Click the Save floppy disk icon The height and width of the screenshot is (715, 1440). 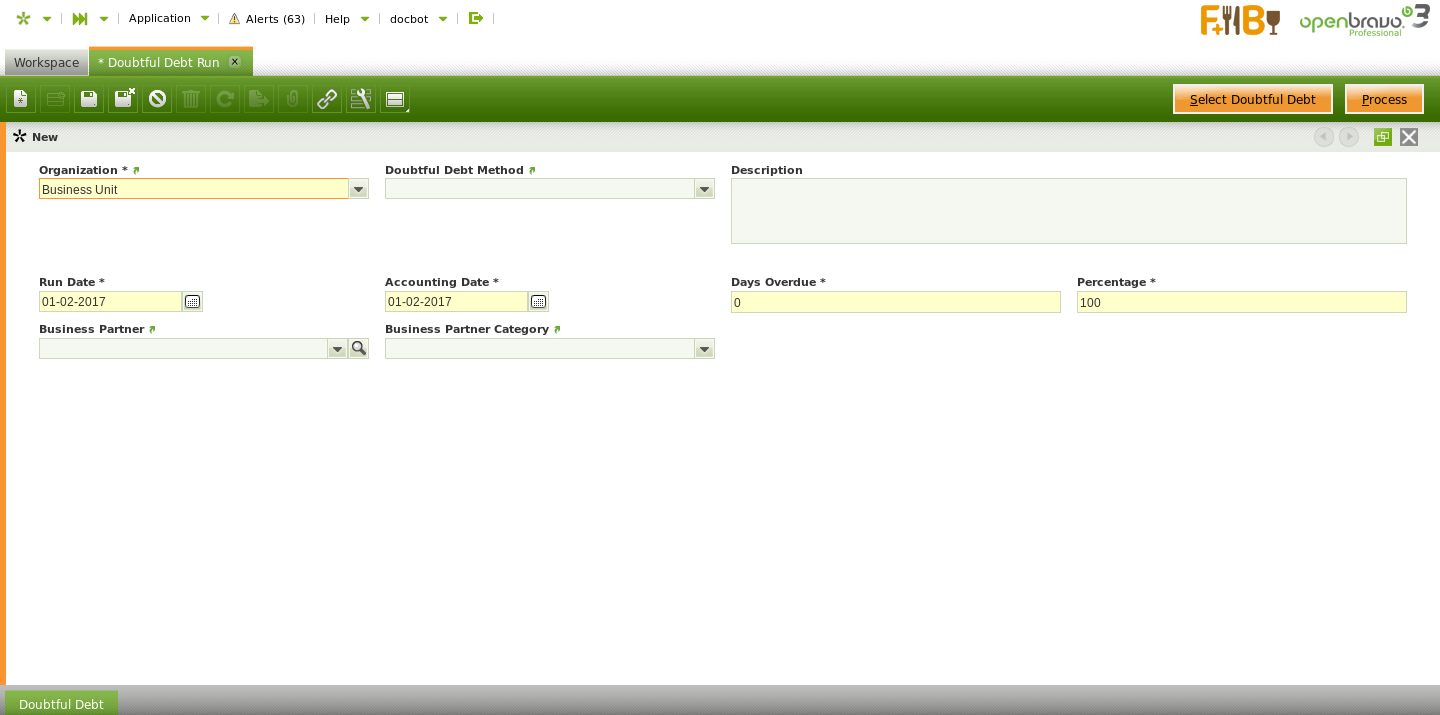[x=89, y=99]
